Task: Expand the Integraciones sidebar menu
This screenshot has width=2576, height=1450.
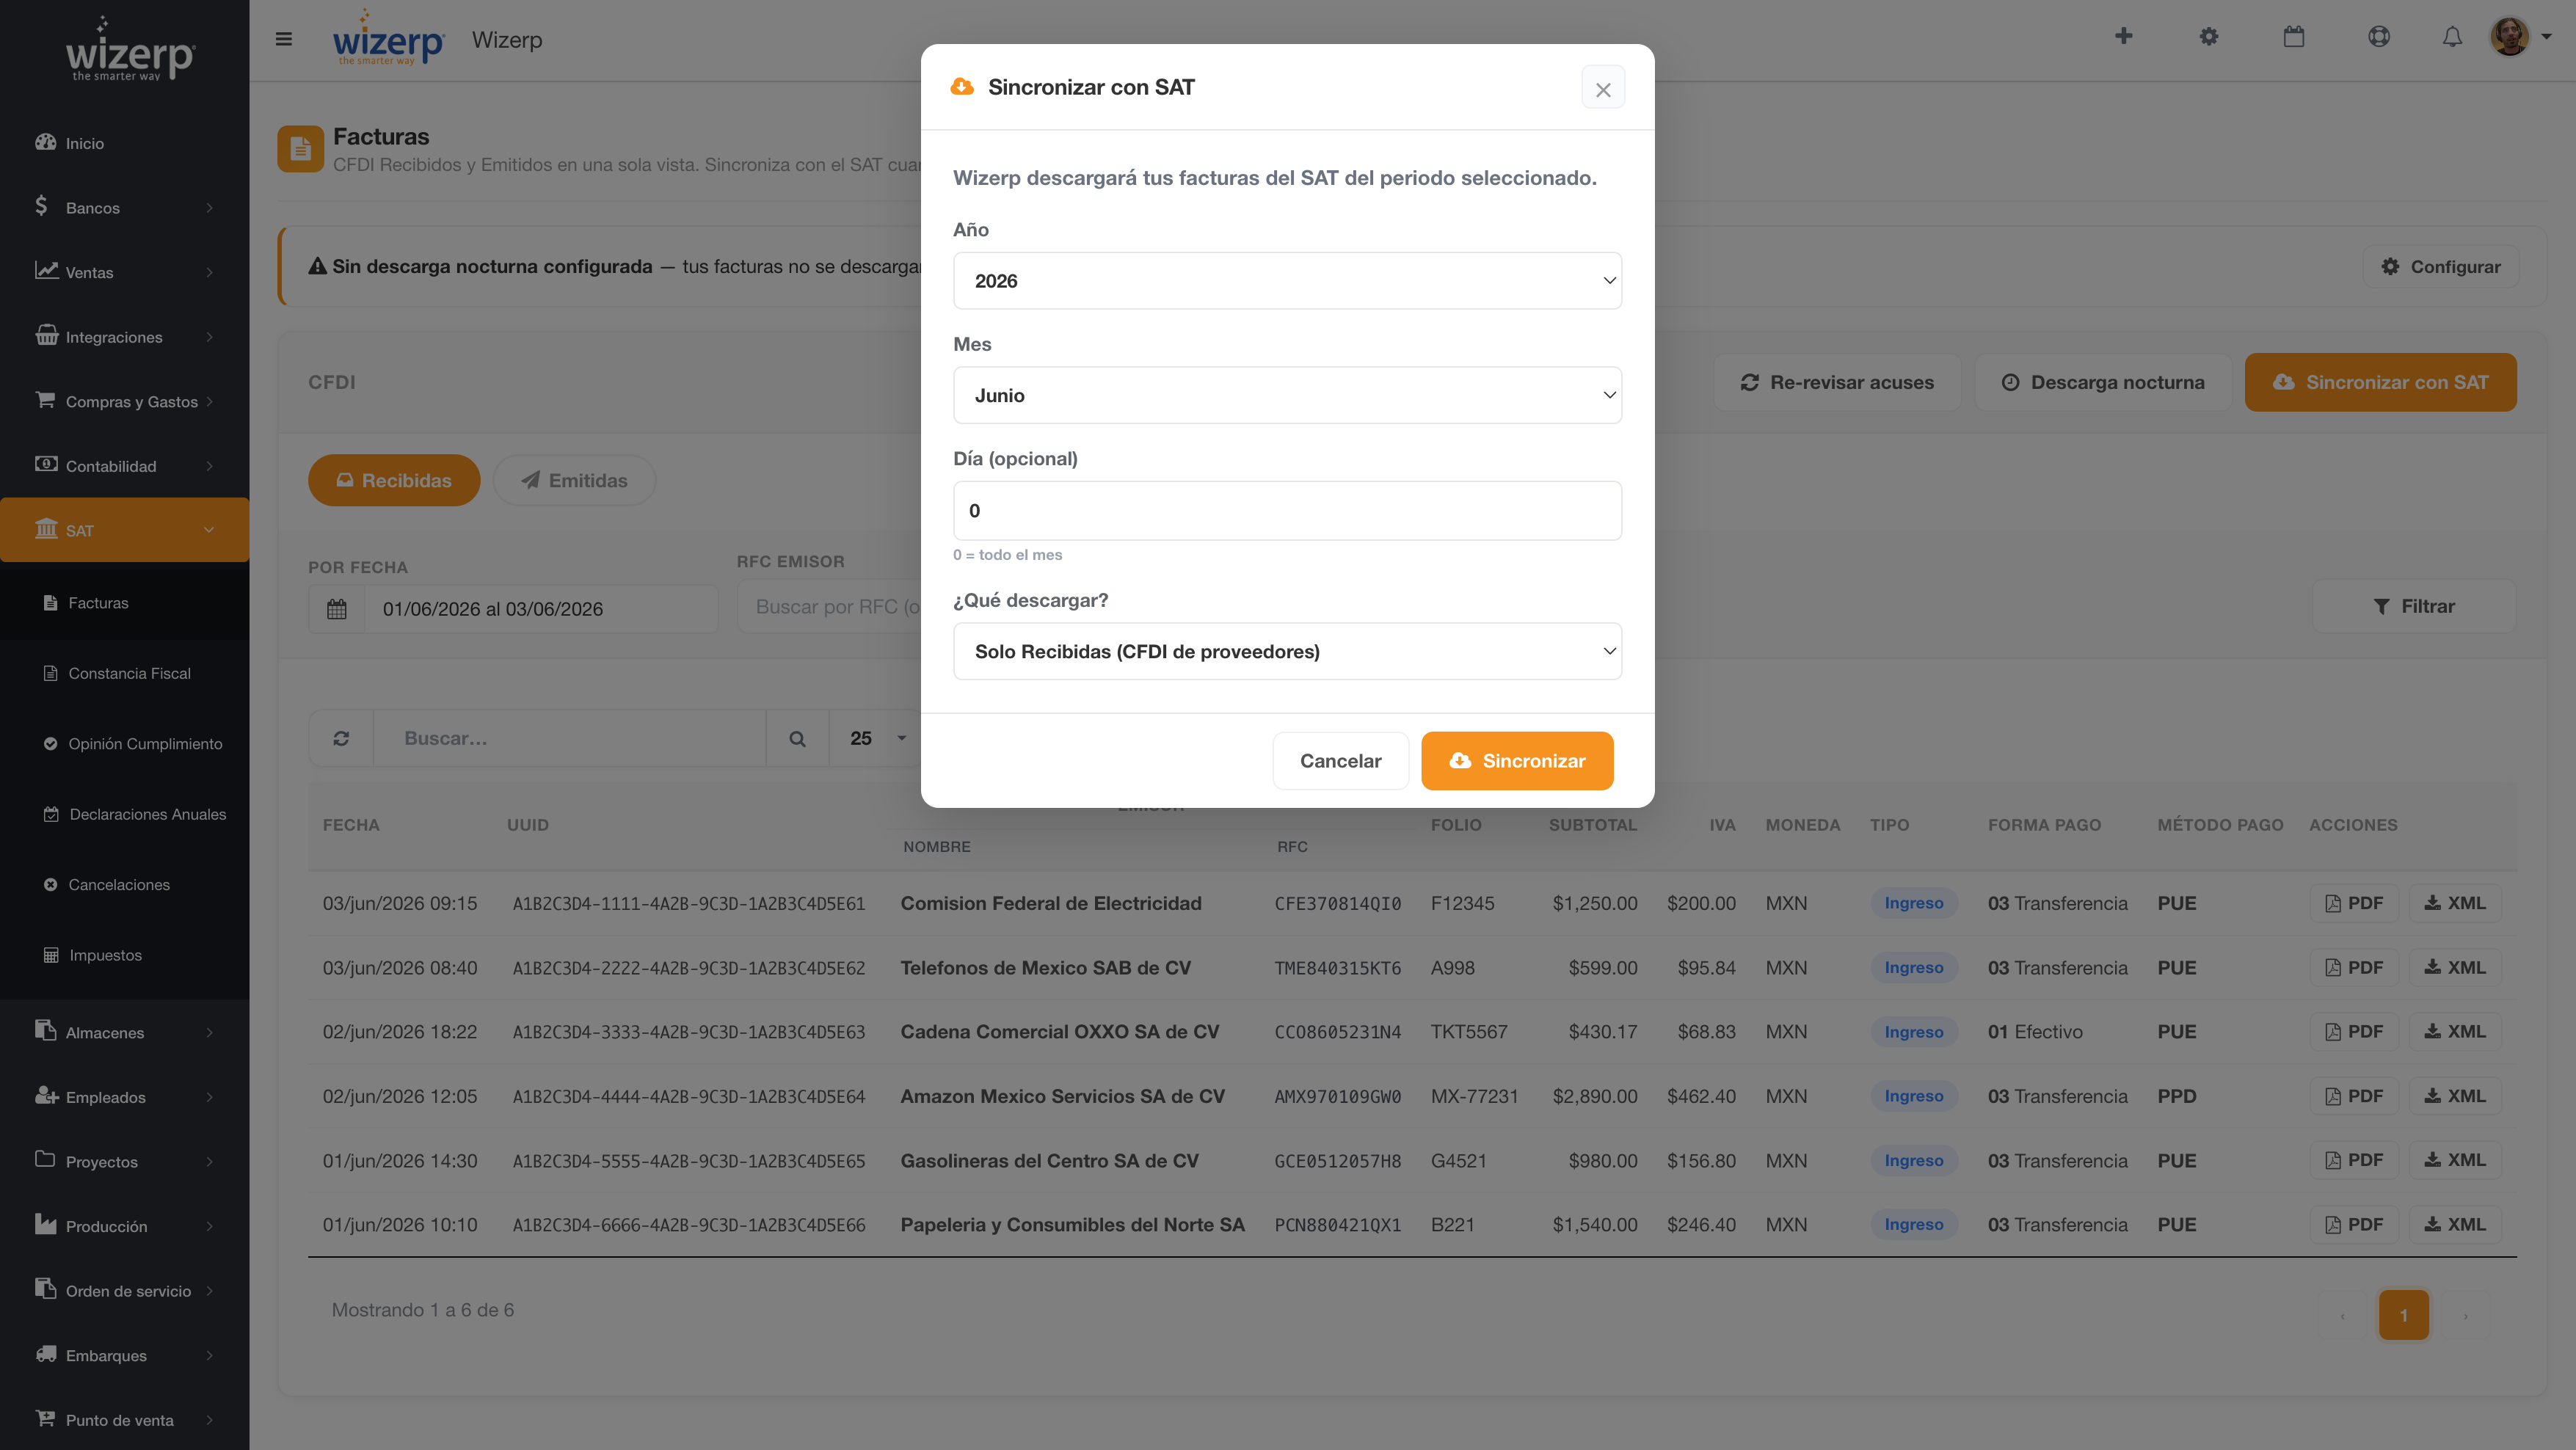Action: click(124, 337)
